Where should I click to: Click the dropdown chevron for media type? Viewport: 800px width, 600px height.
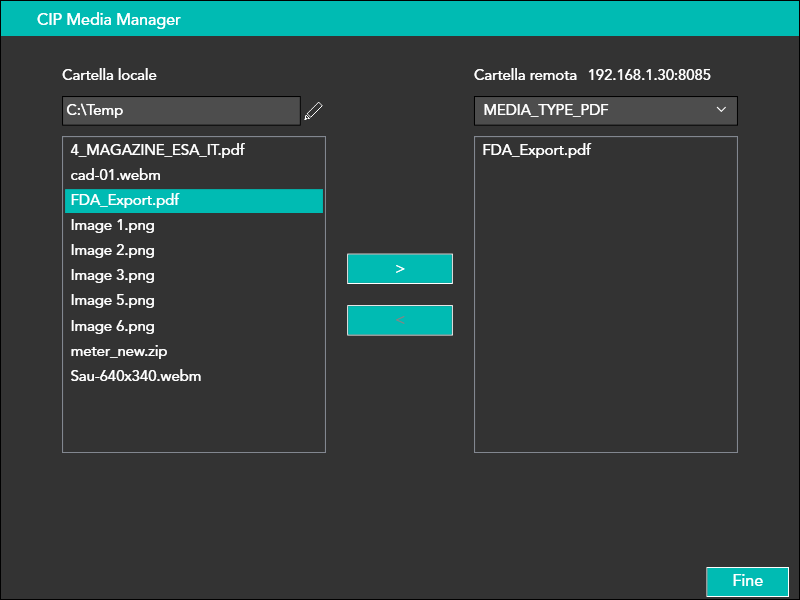tap(721, 110)
